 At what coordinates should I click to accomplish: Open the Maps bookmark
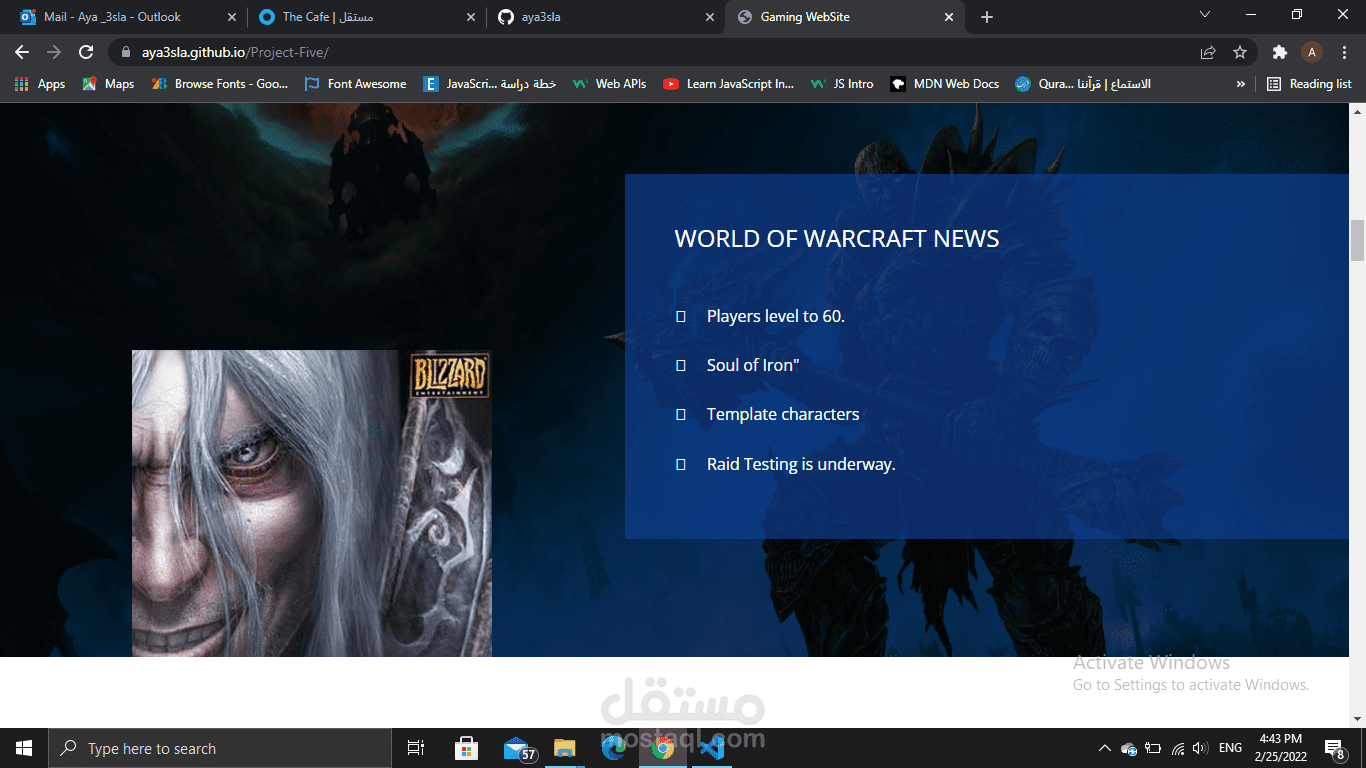pos(108,84)
